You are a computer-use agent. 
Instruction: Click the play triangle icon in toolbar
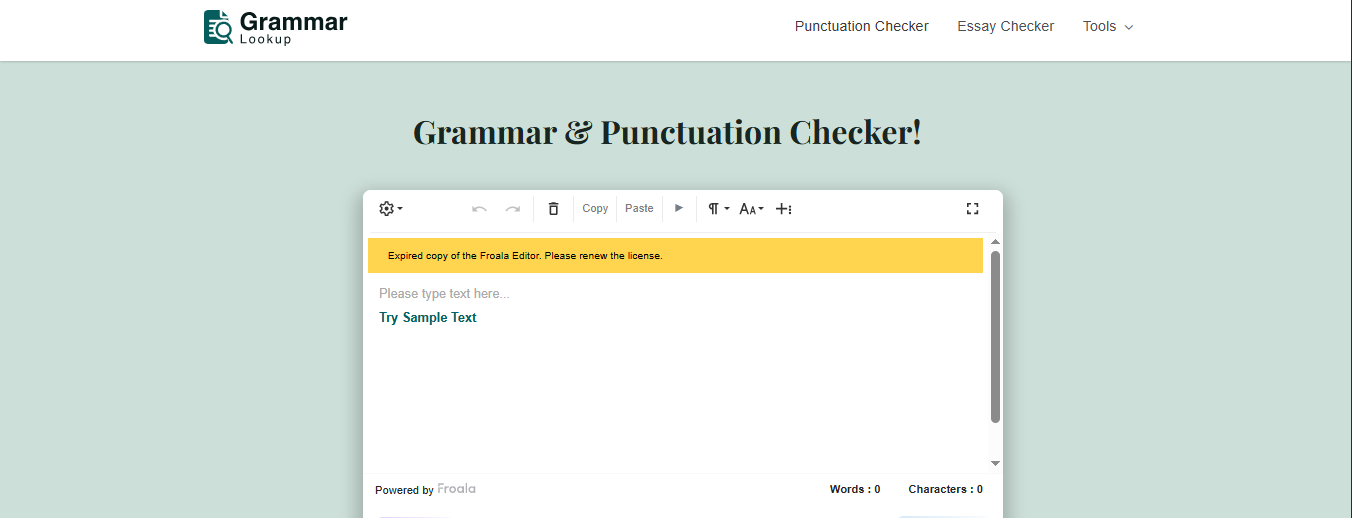[x=679, y=208]
